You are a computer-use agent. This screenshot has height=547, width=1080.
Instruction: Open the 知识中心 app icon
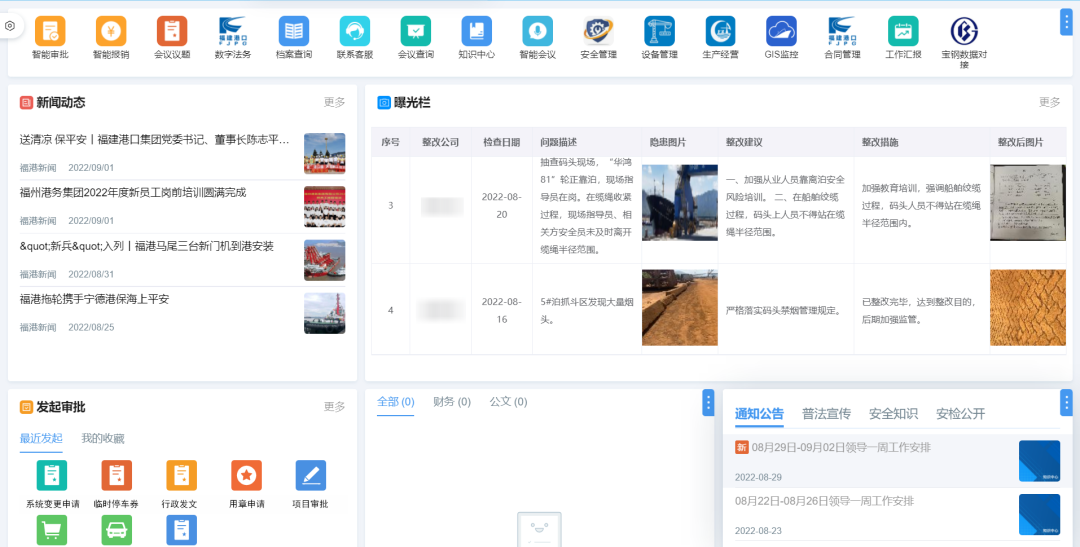(477, 31)
